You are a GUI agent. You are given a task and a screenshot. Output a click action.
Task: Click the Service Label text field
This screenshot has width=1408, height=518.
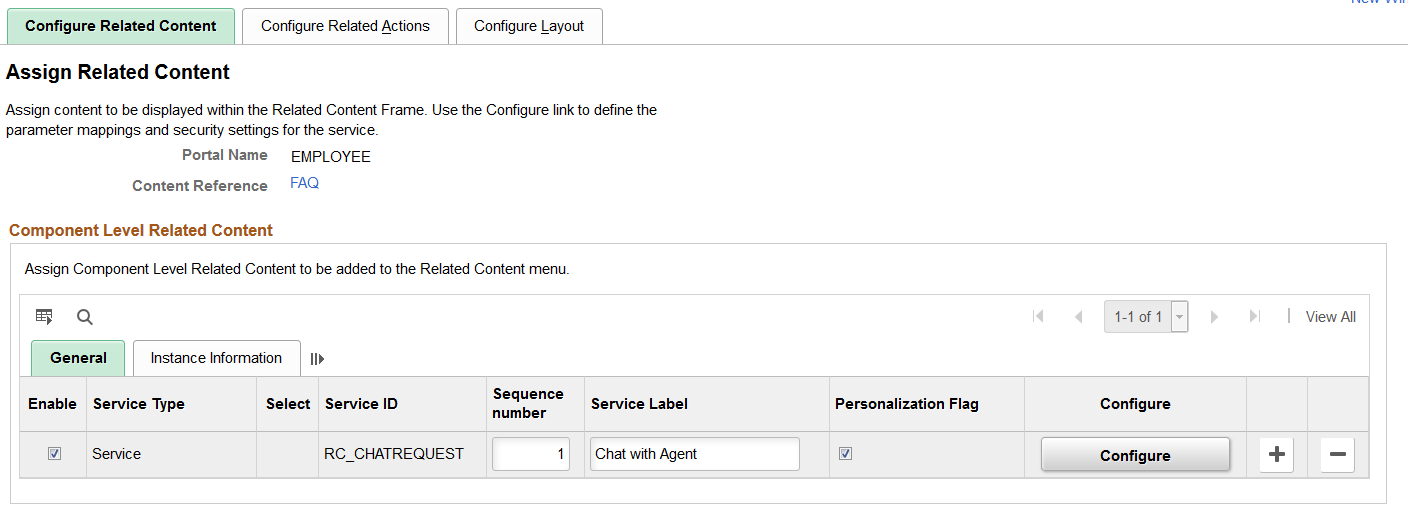694,454
